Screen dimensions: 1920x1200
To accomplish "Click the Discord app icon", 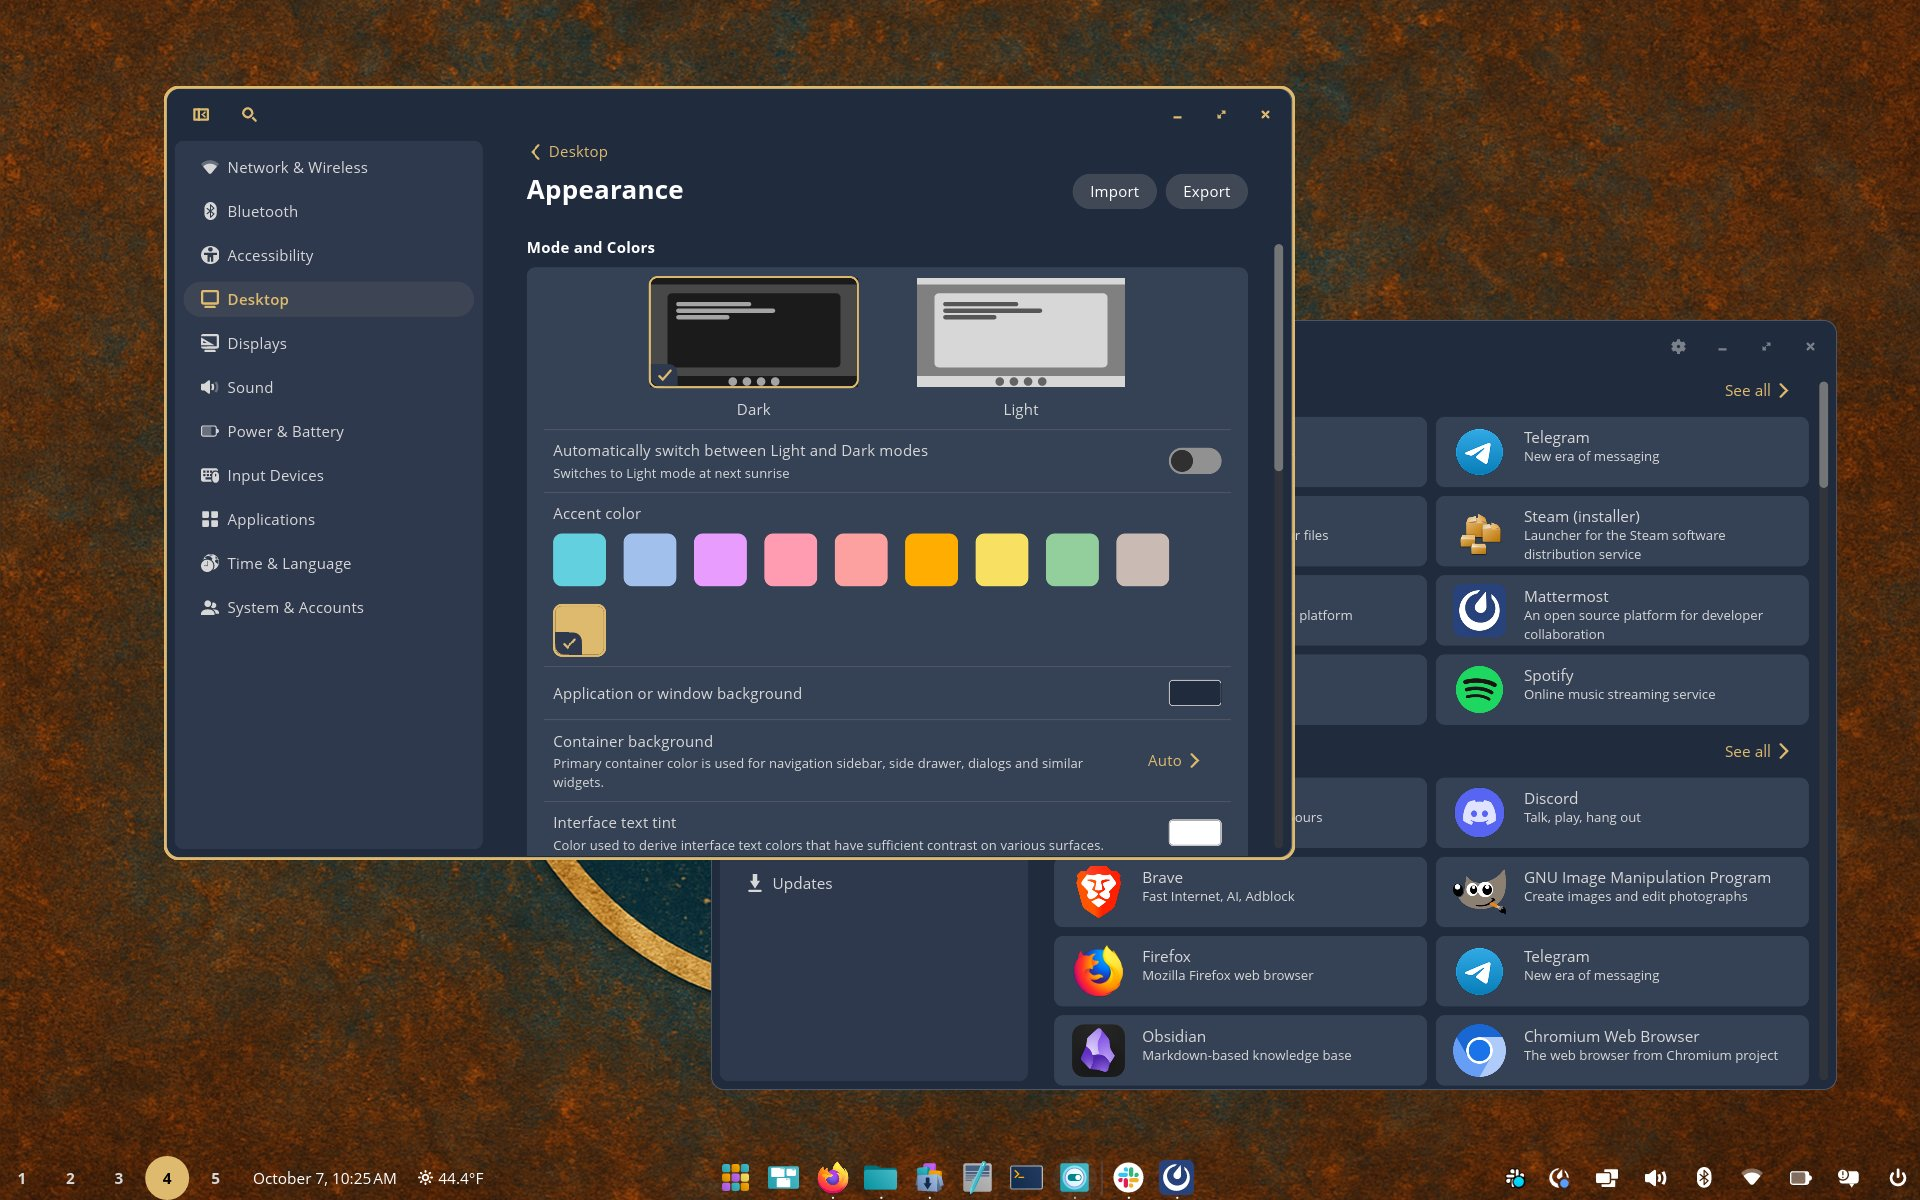I will pyautogui.click(x=1479, y=813).
